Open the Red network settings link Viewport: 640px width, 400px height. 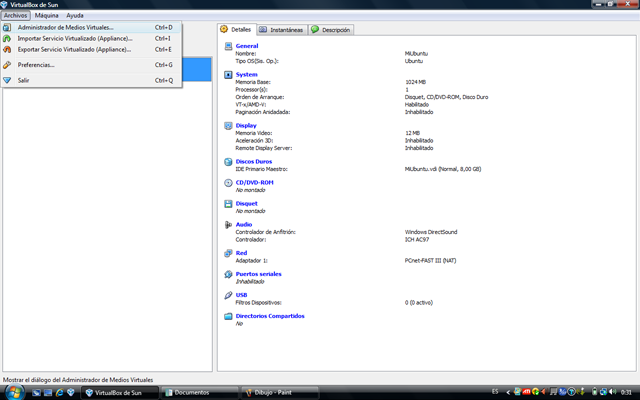coord(241,253)
